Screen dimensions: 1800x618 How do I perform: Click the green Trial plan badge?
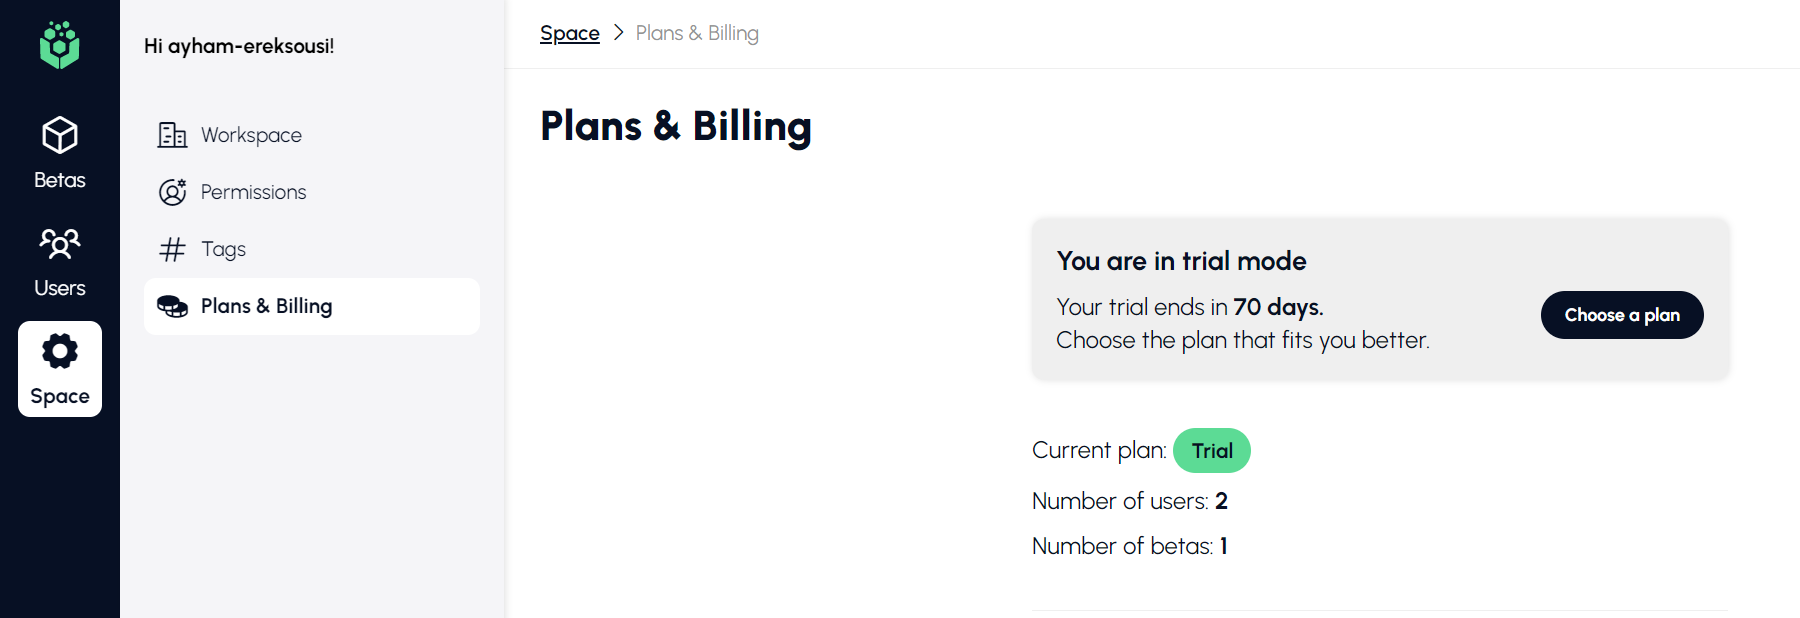coord(1211,451)
